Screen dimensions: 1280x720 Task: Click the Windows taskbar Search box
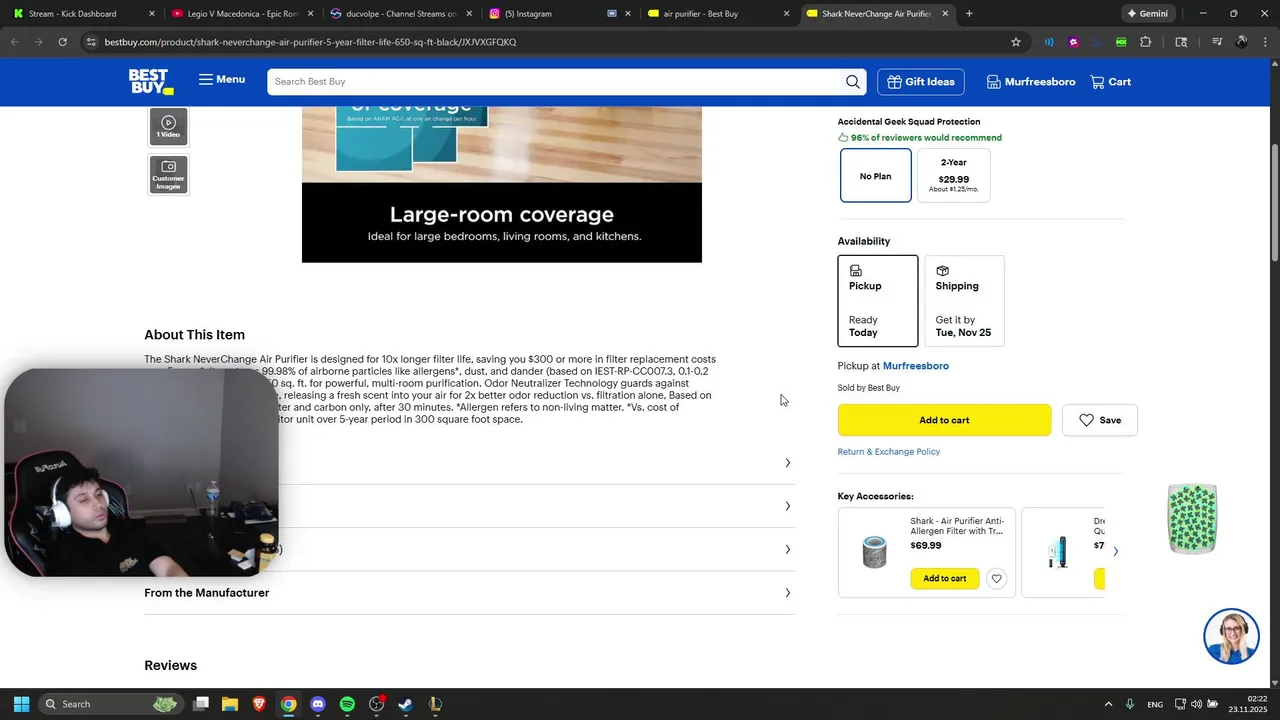(x=112, y=704)
